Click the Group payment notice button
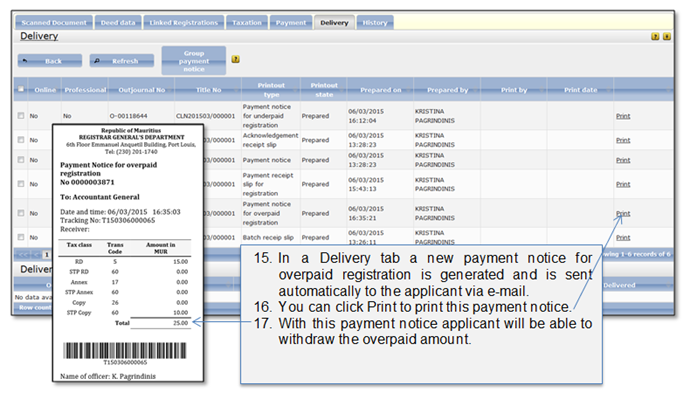Screen dimensions: 684x399 pyautogui.click(x=194, y=61)
